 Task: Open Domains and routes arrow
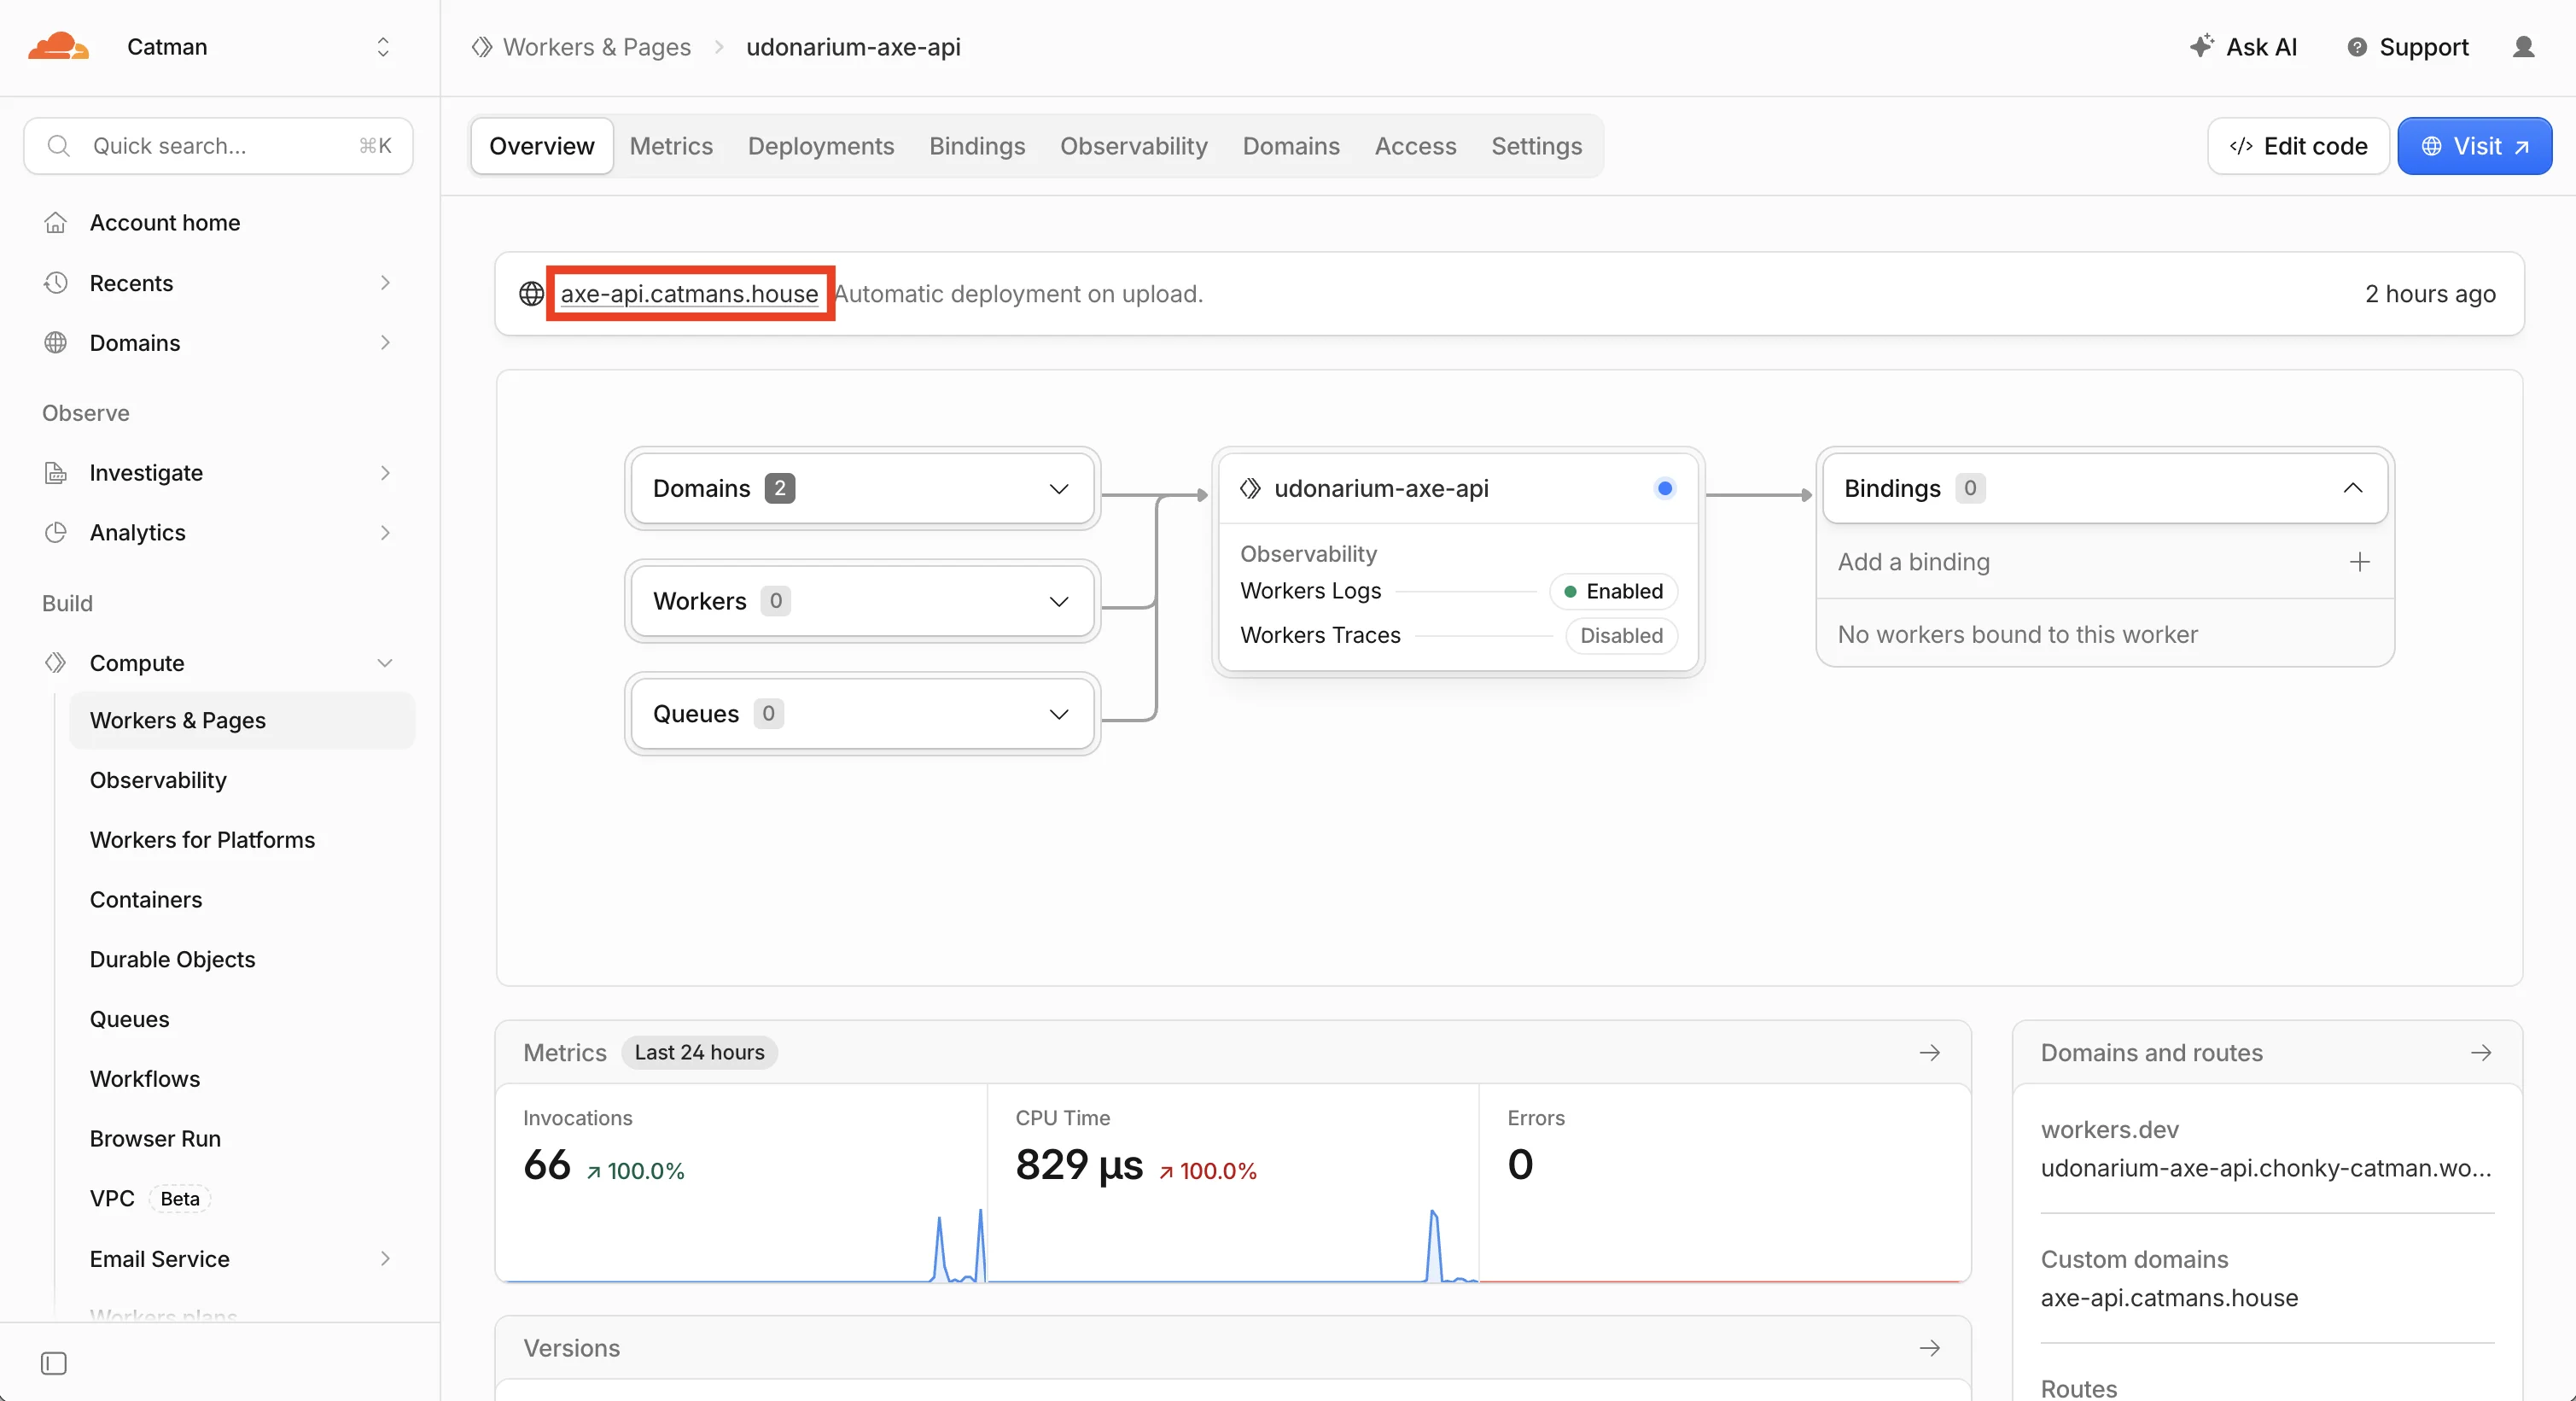coord(2481,1053)
